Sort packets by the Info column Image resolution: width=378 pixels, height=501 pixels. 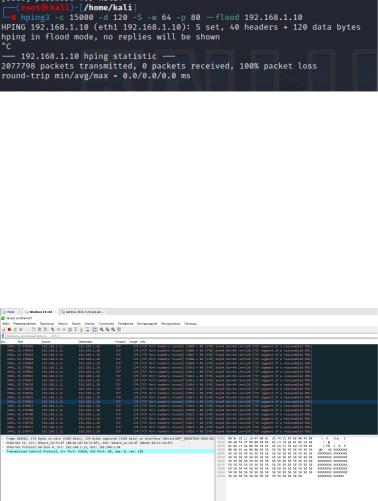point(142,342)
